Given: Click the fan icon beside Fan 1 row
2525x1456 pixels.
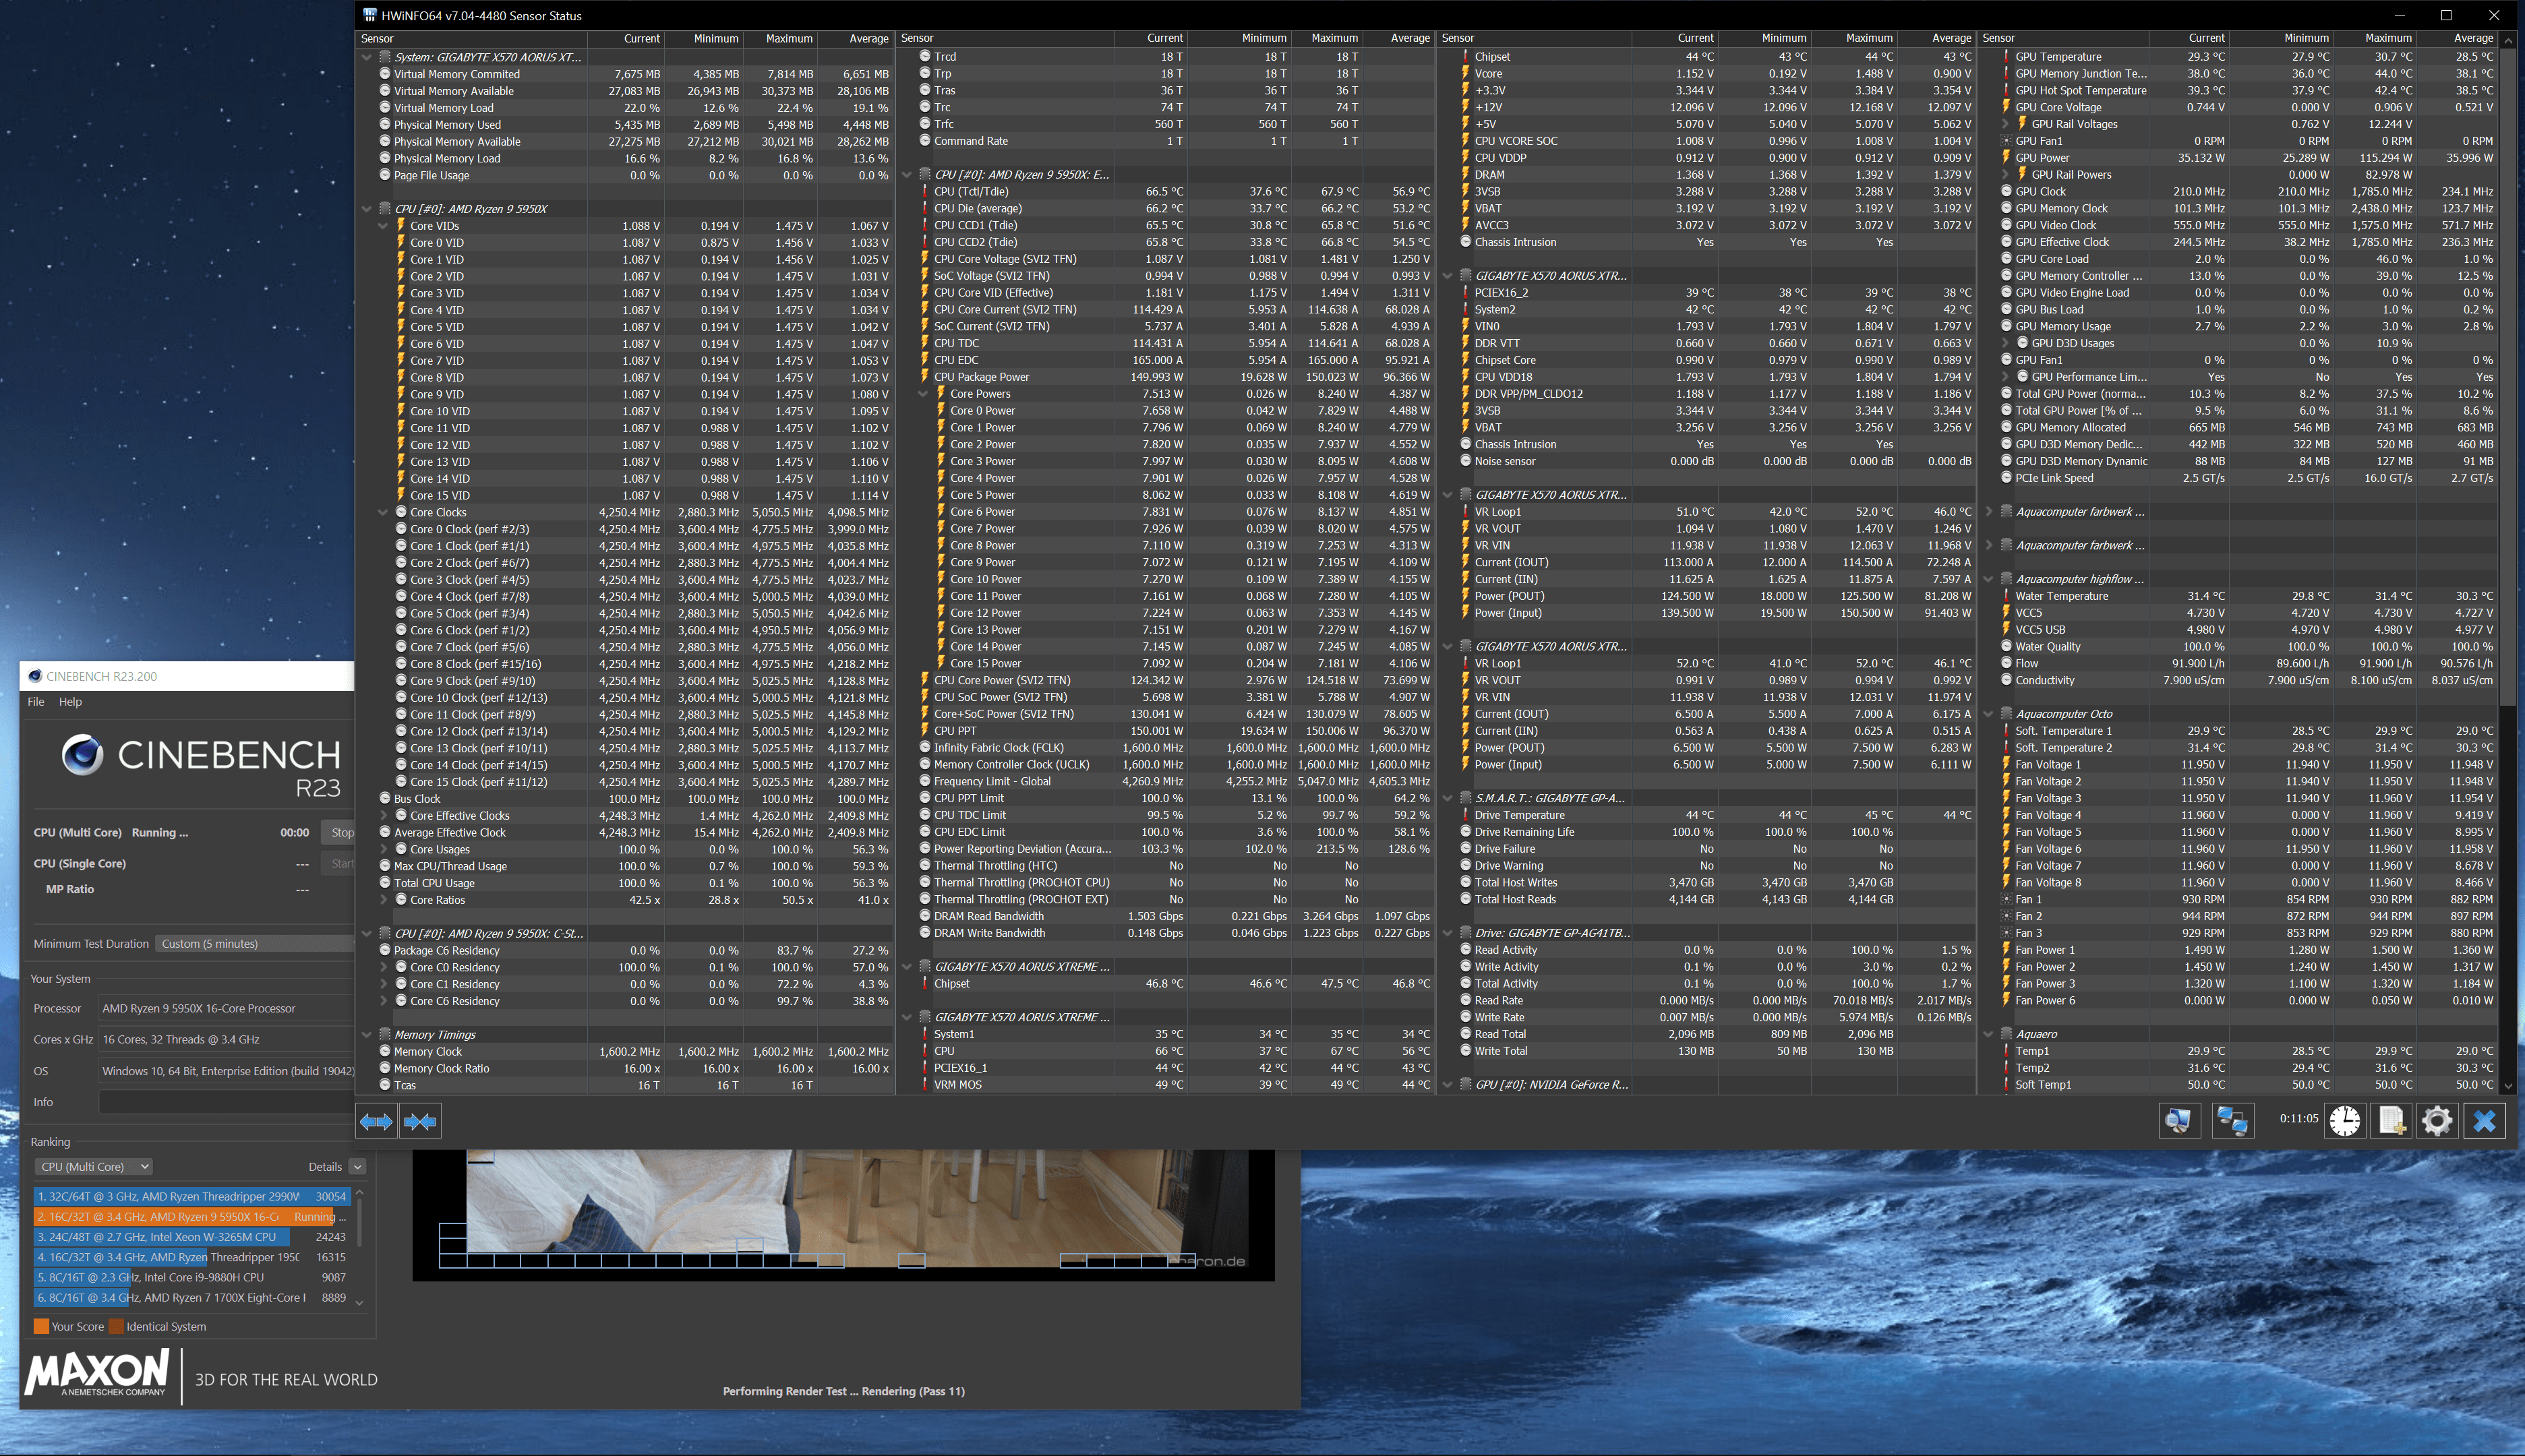Looking at the screenshot, I should click(x=2006, y=899).
